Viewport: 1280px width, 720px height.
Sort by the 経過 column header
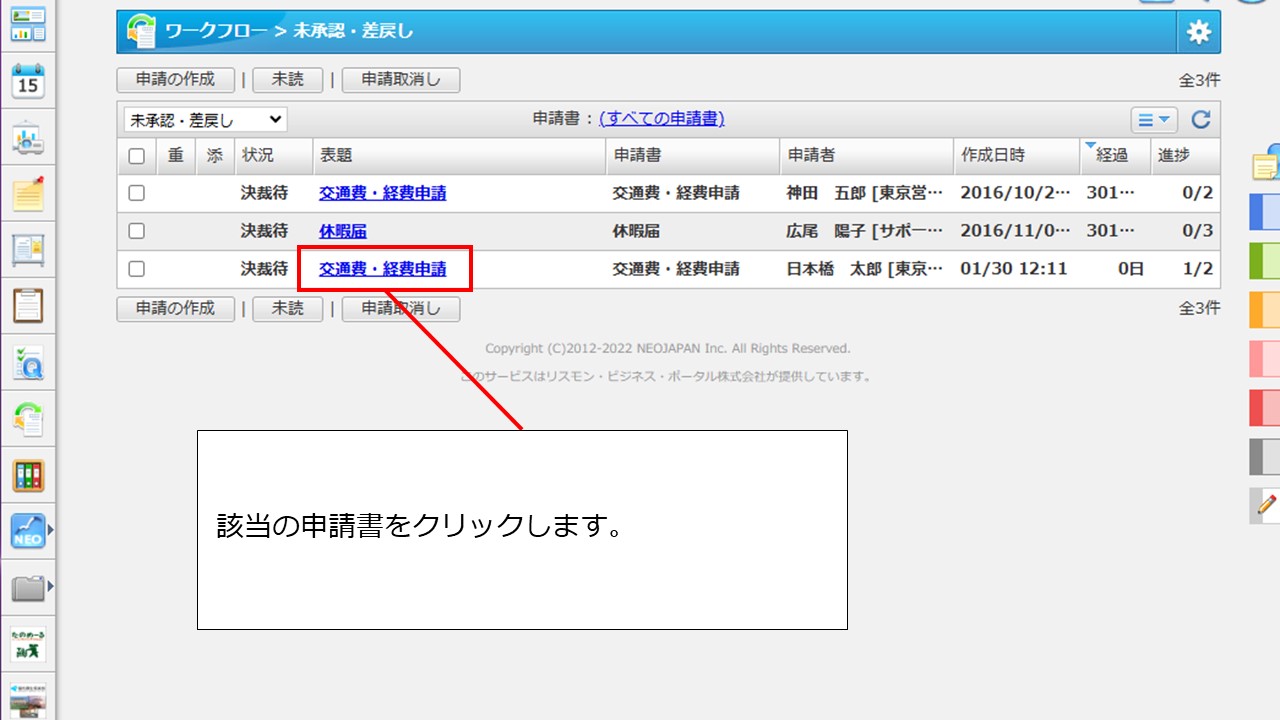[x=1112, y=156]
